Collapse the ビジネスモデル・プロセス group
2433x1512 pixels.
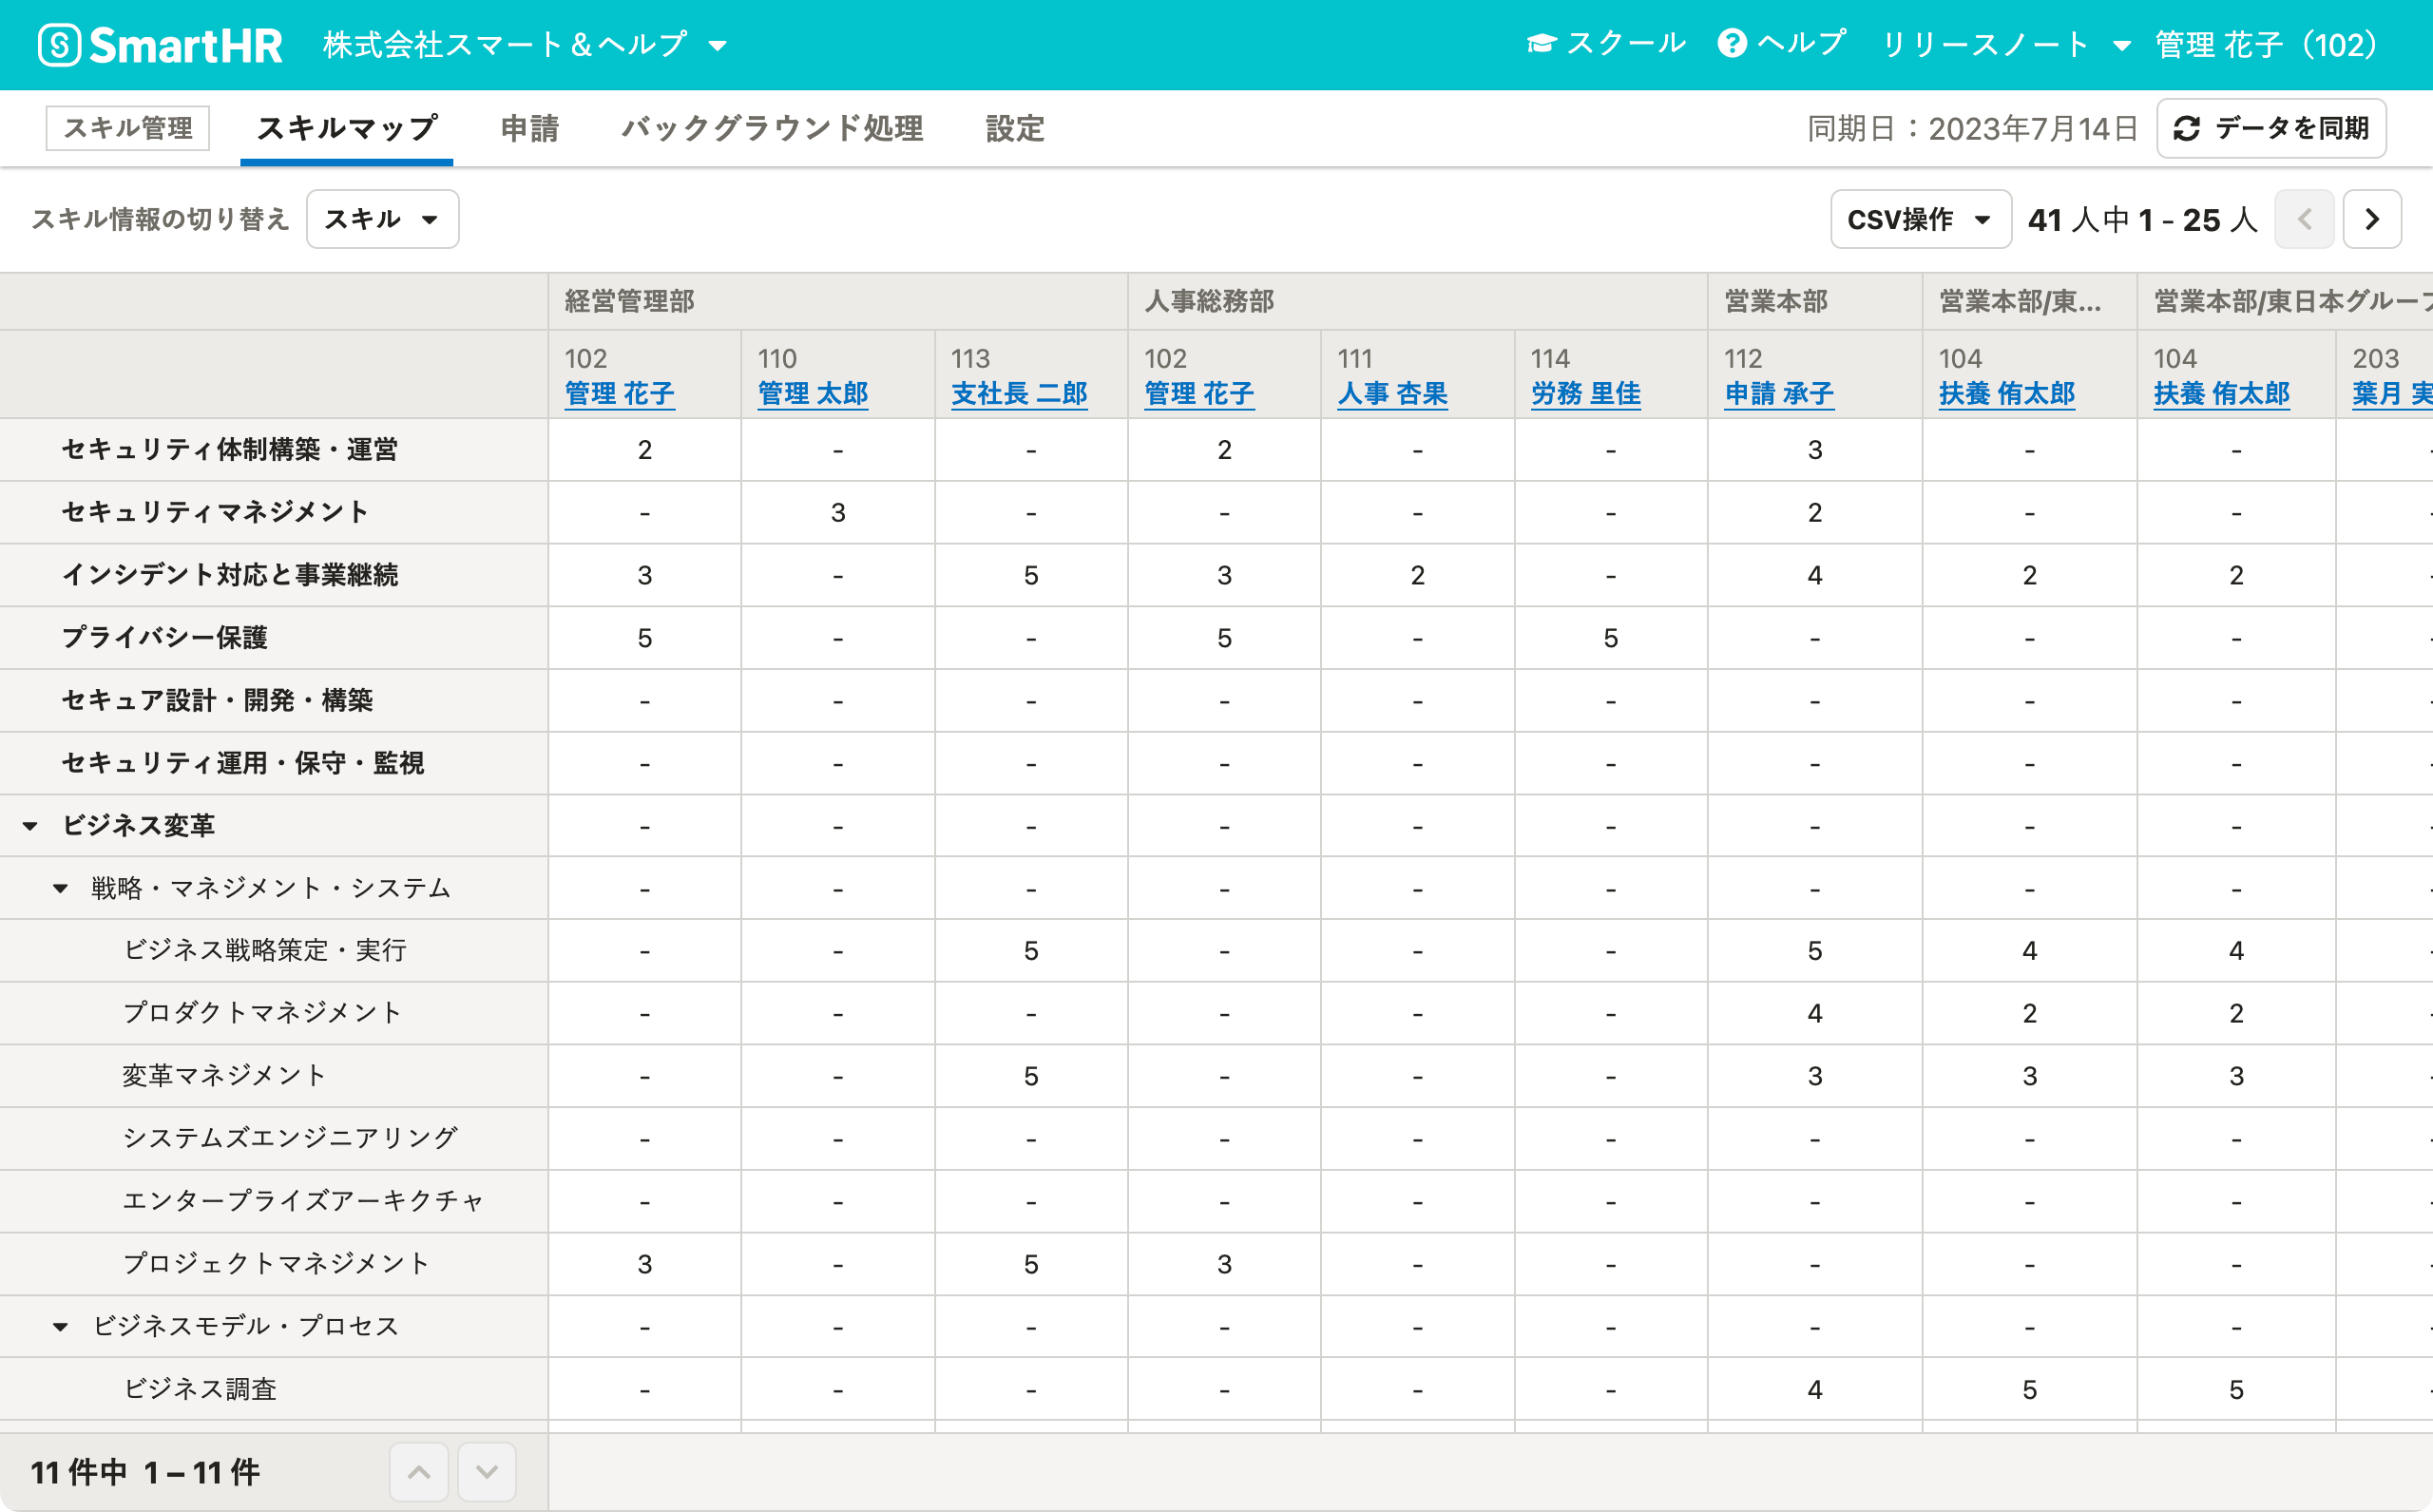(61, 1327)
